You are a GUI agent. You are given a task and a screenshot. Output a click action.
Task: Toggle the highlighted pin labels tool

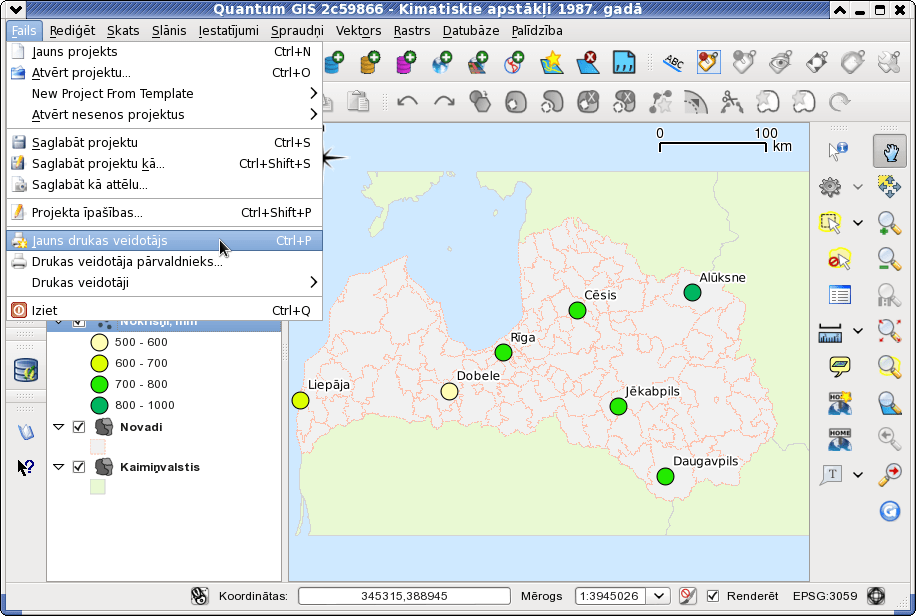[x=708, y=62]
